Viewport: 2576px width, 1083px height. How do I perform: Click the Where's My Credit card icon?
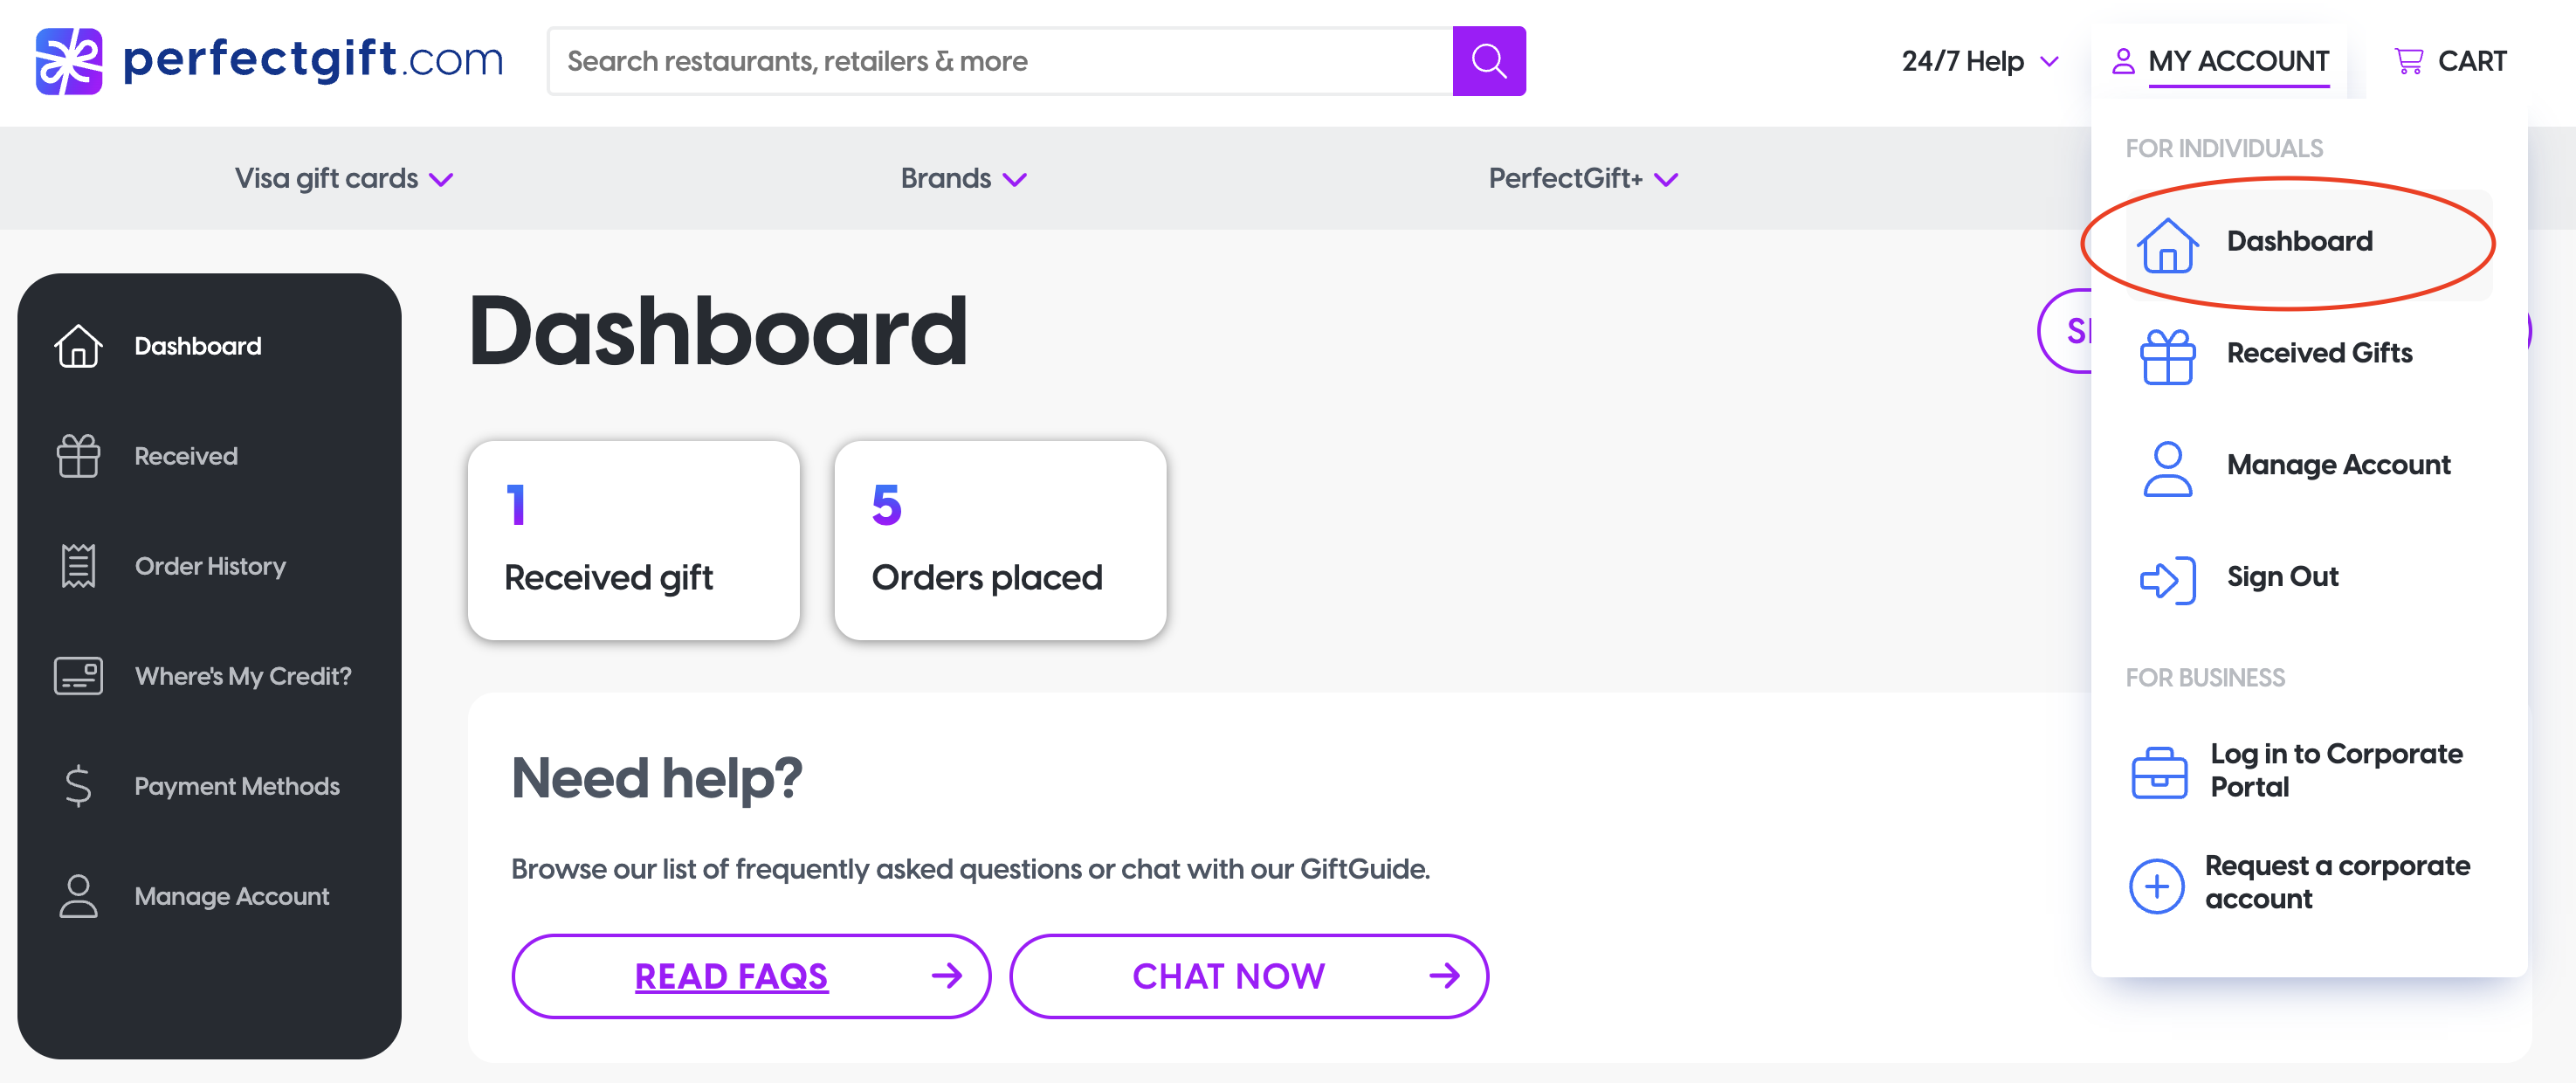click(78, 676)
